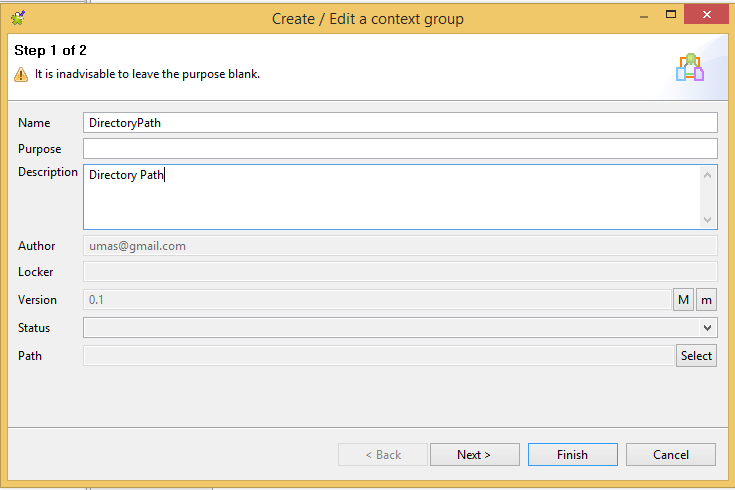Click the Talend app icon in title bar

click(18, 18)
